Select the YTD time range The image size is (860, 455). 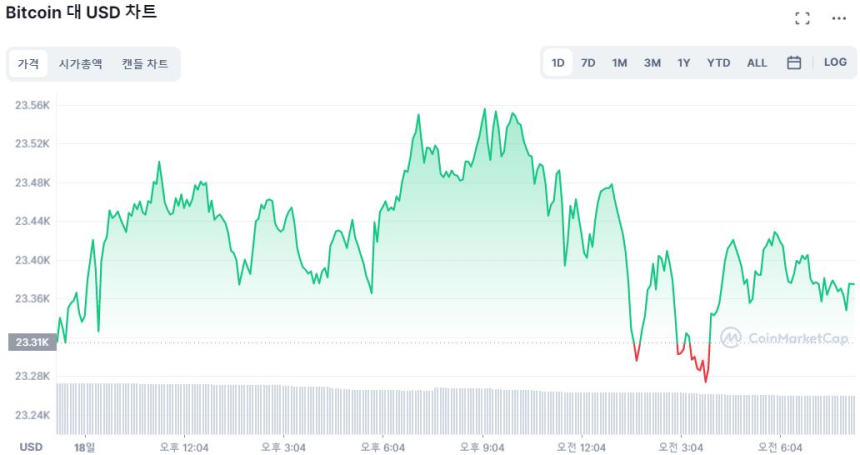pos(719,63)
